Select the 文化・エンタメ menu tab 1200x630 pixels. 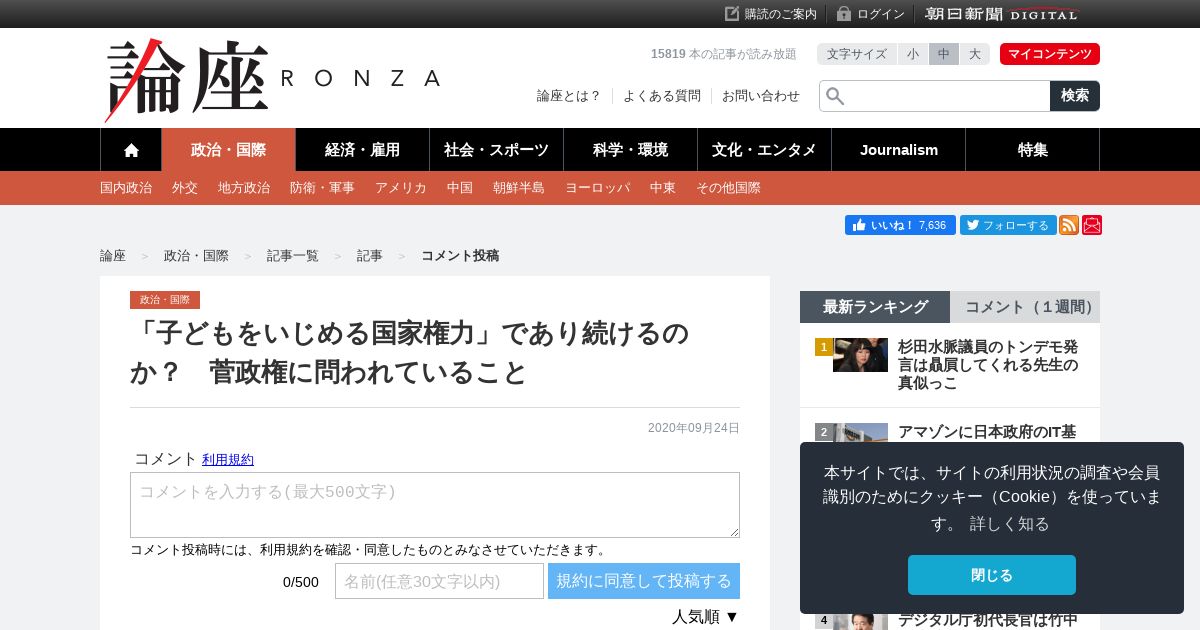tap(765, 150)
